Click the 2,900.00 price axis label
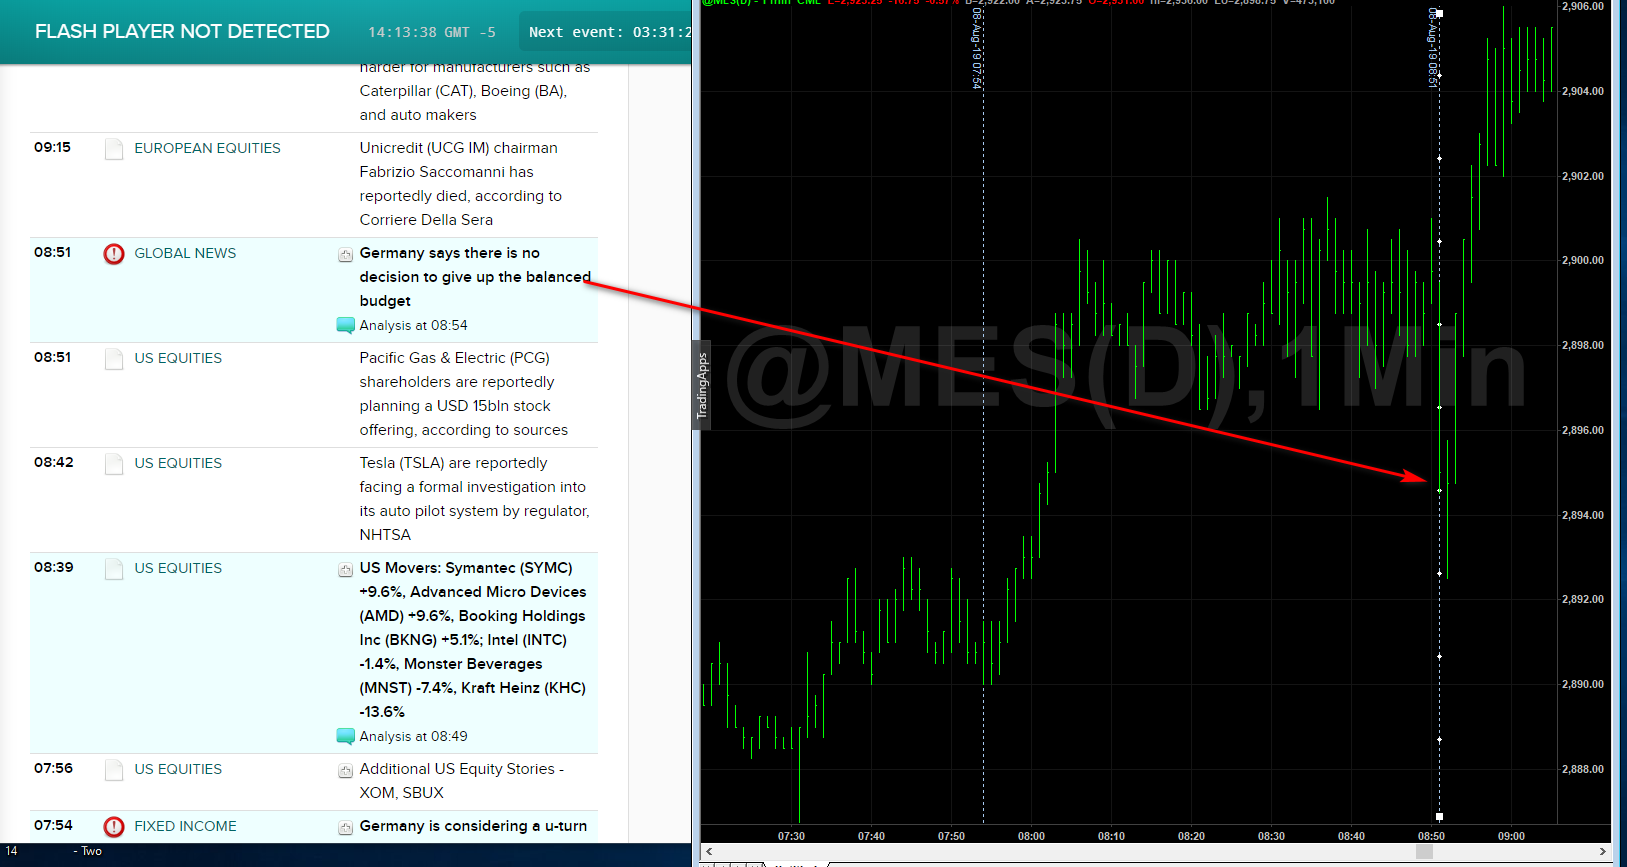1627x867 pixels. pos(1582,260)
